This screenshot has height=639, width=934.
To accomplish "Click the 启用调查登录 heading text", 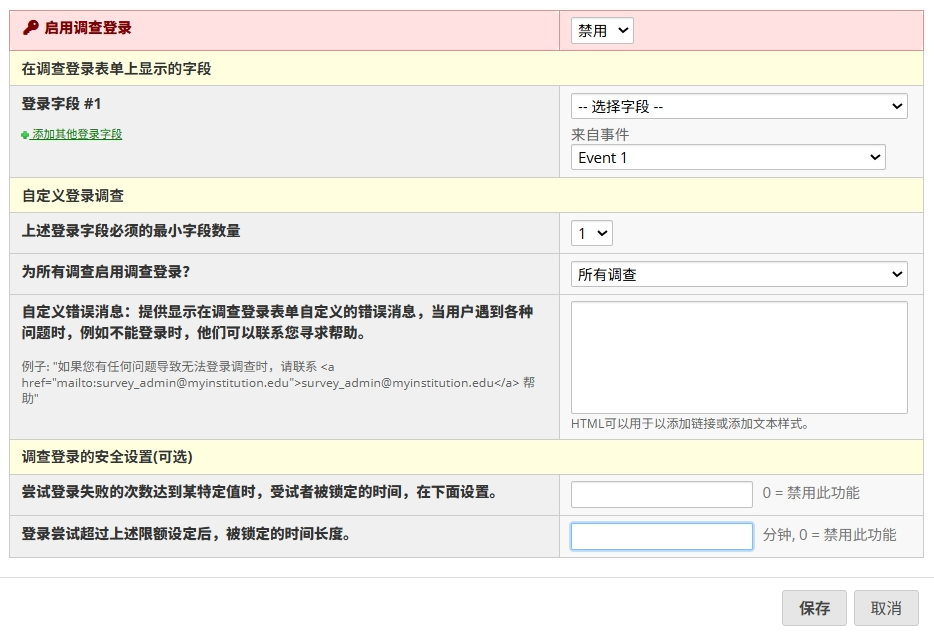I will pos(88,27).
